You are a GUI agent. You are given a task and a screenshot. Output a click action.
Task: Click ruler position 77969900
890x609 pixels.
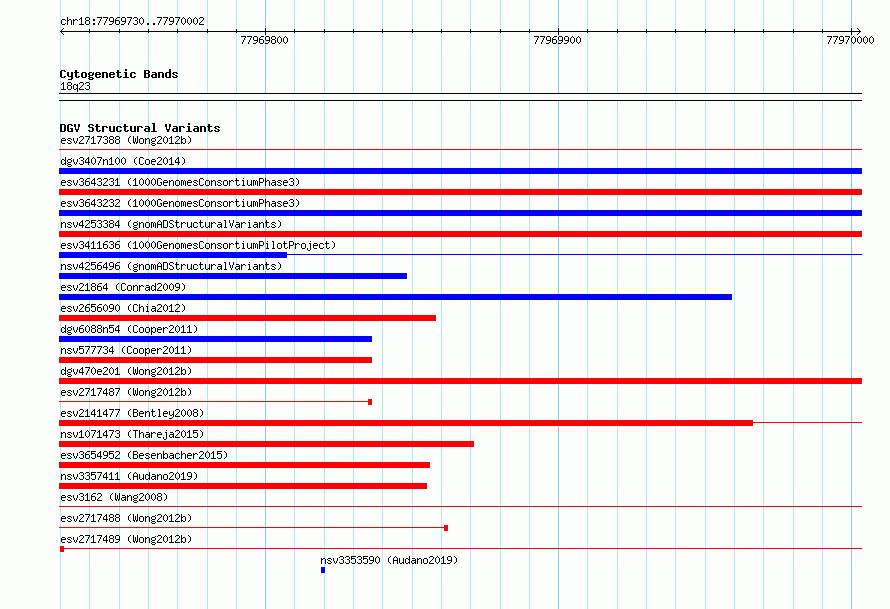pyautogui.click(x=557, y=40)
